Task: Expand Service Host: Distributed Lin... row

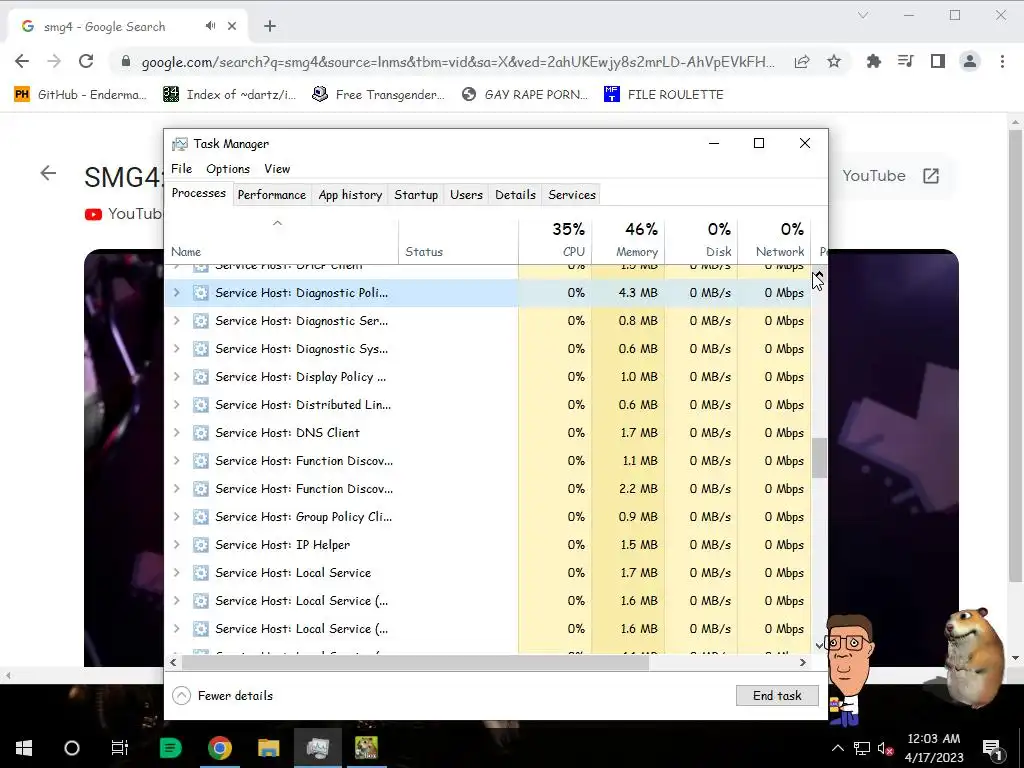Action: tap(176, 405)
